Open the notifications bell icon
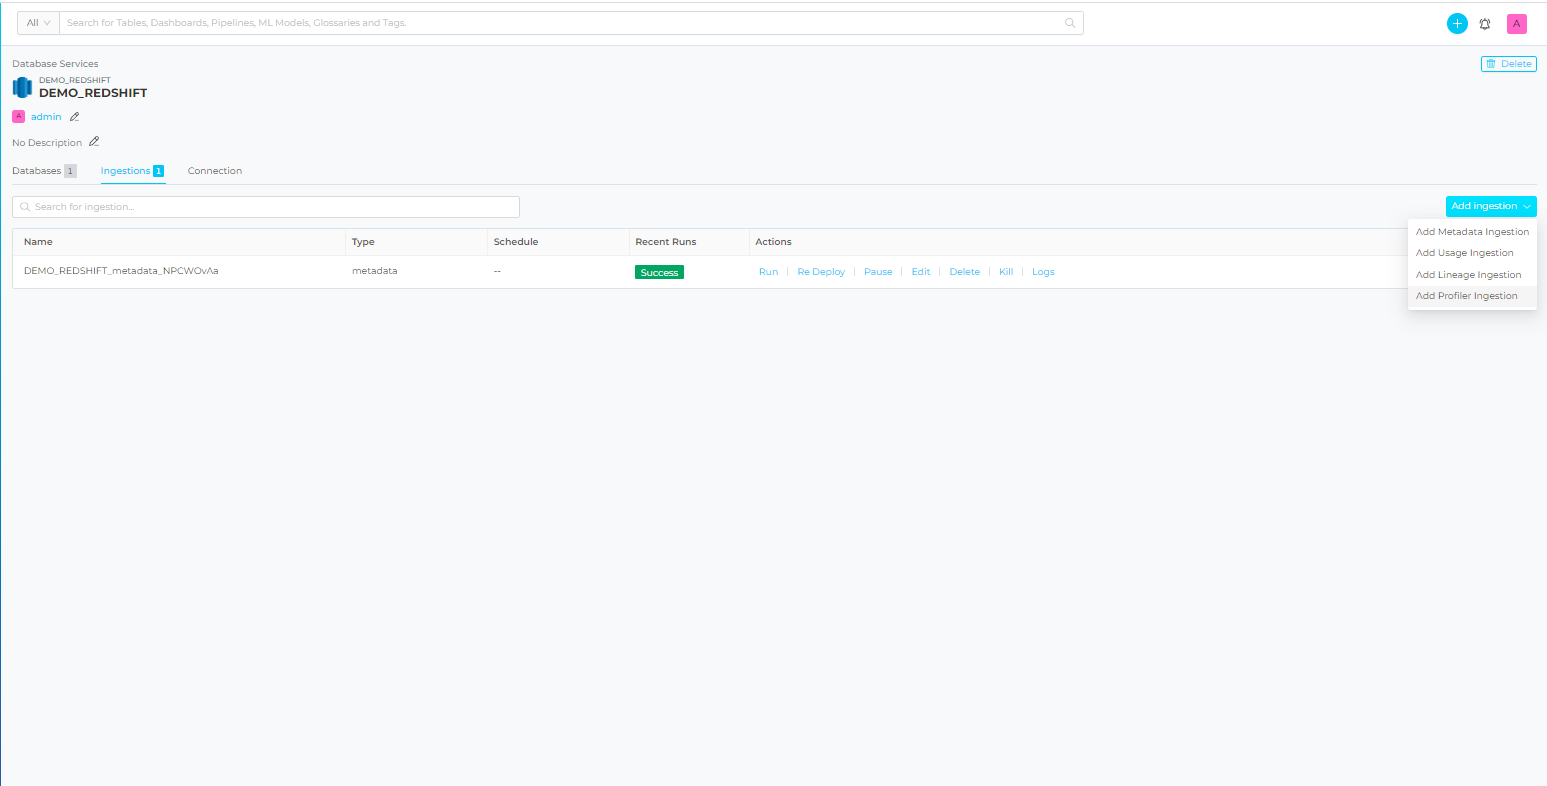 (x=1485, y=24)
